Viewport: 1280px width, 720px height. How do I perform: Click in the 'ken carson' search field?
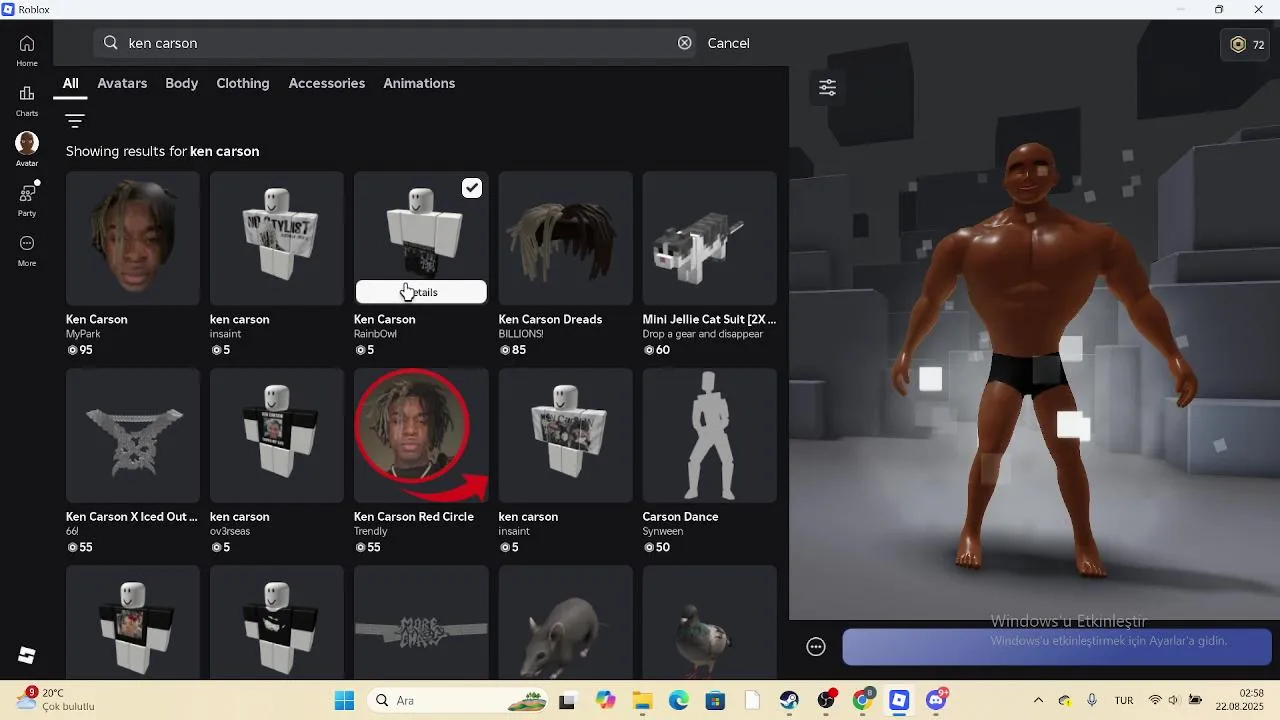click(395, 43)
